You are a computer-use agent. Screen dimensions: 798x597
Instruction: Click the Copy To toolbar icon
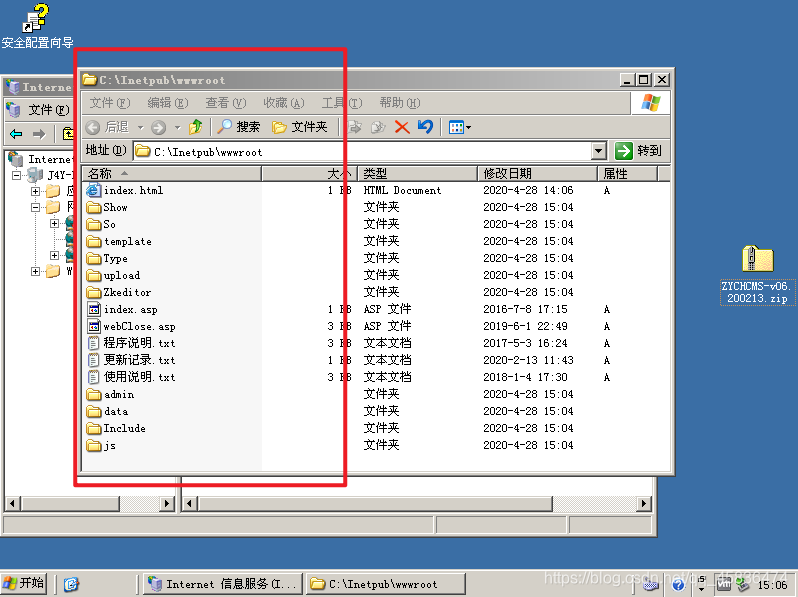click(378, 127)
